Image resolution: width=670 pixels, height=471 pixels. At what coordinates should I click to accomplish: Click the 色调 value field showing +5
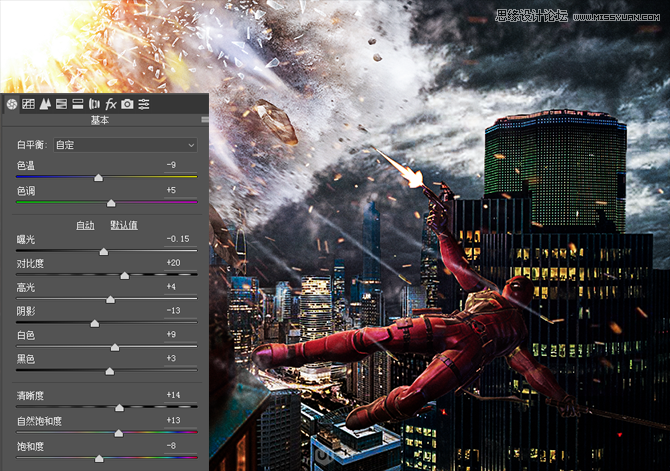pos(180,190)
